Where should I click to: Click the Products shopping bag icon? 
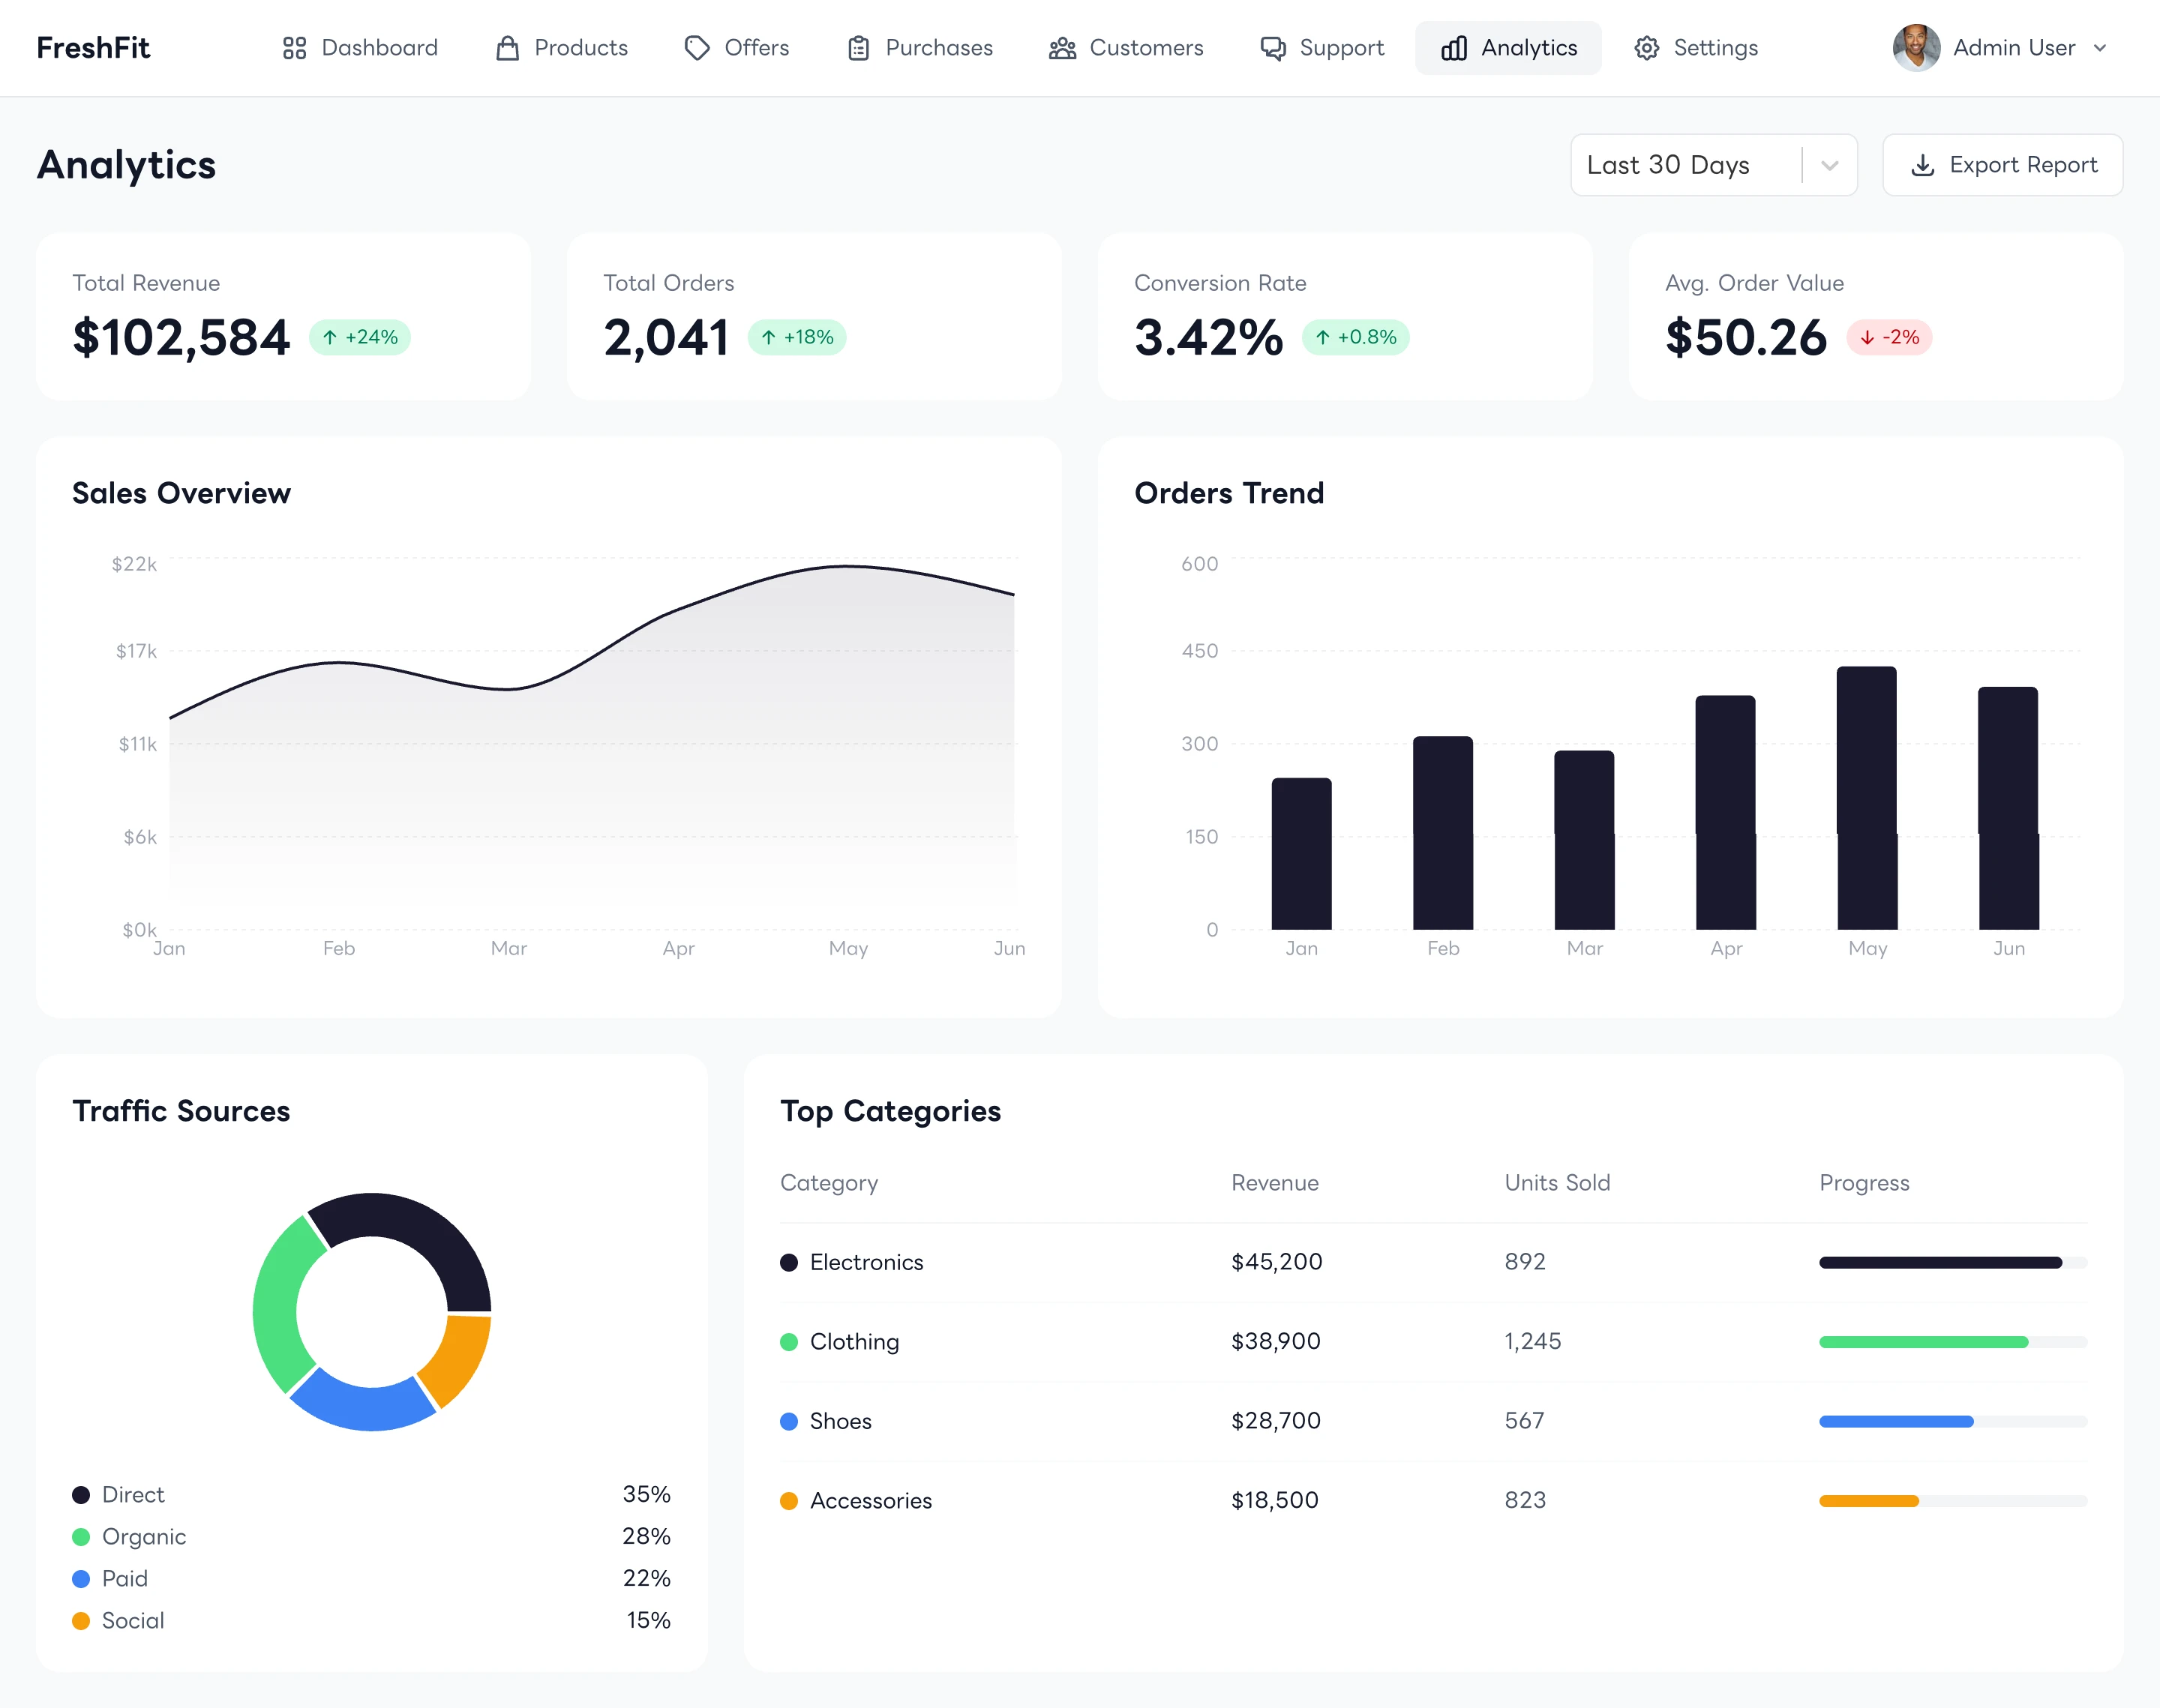click(x=508, y=47)
